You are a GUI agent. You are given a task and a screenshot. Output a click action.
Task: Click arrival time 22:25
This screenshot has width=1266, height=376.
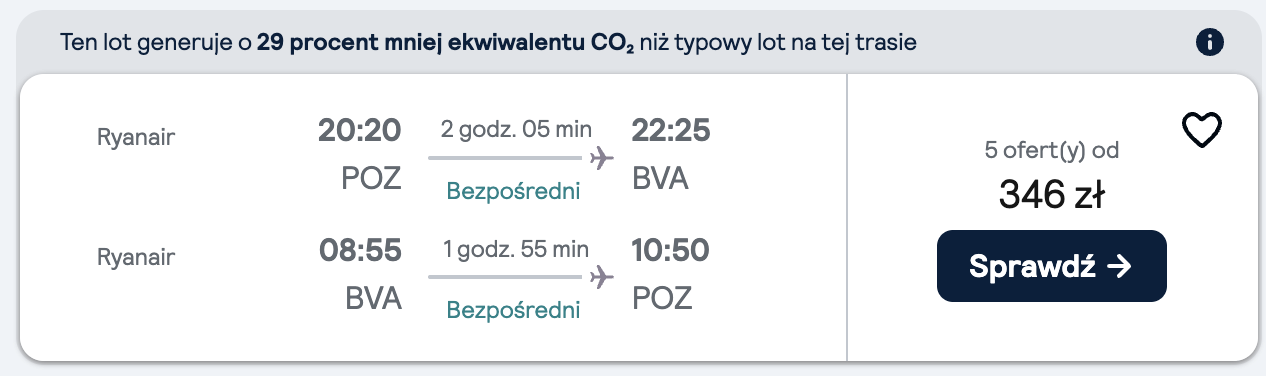tap(672, 130)
